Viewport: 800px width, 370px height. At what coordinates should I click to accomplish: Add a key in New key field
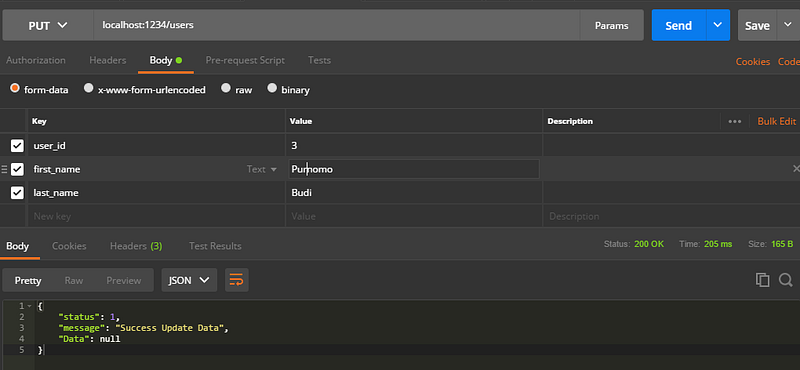[x=156, y=216]
